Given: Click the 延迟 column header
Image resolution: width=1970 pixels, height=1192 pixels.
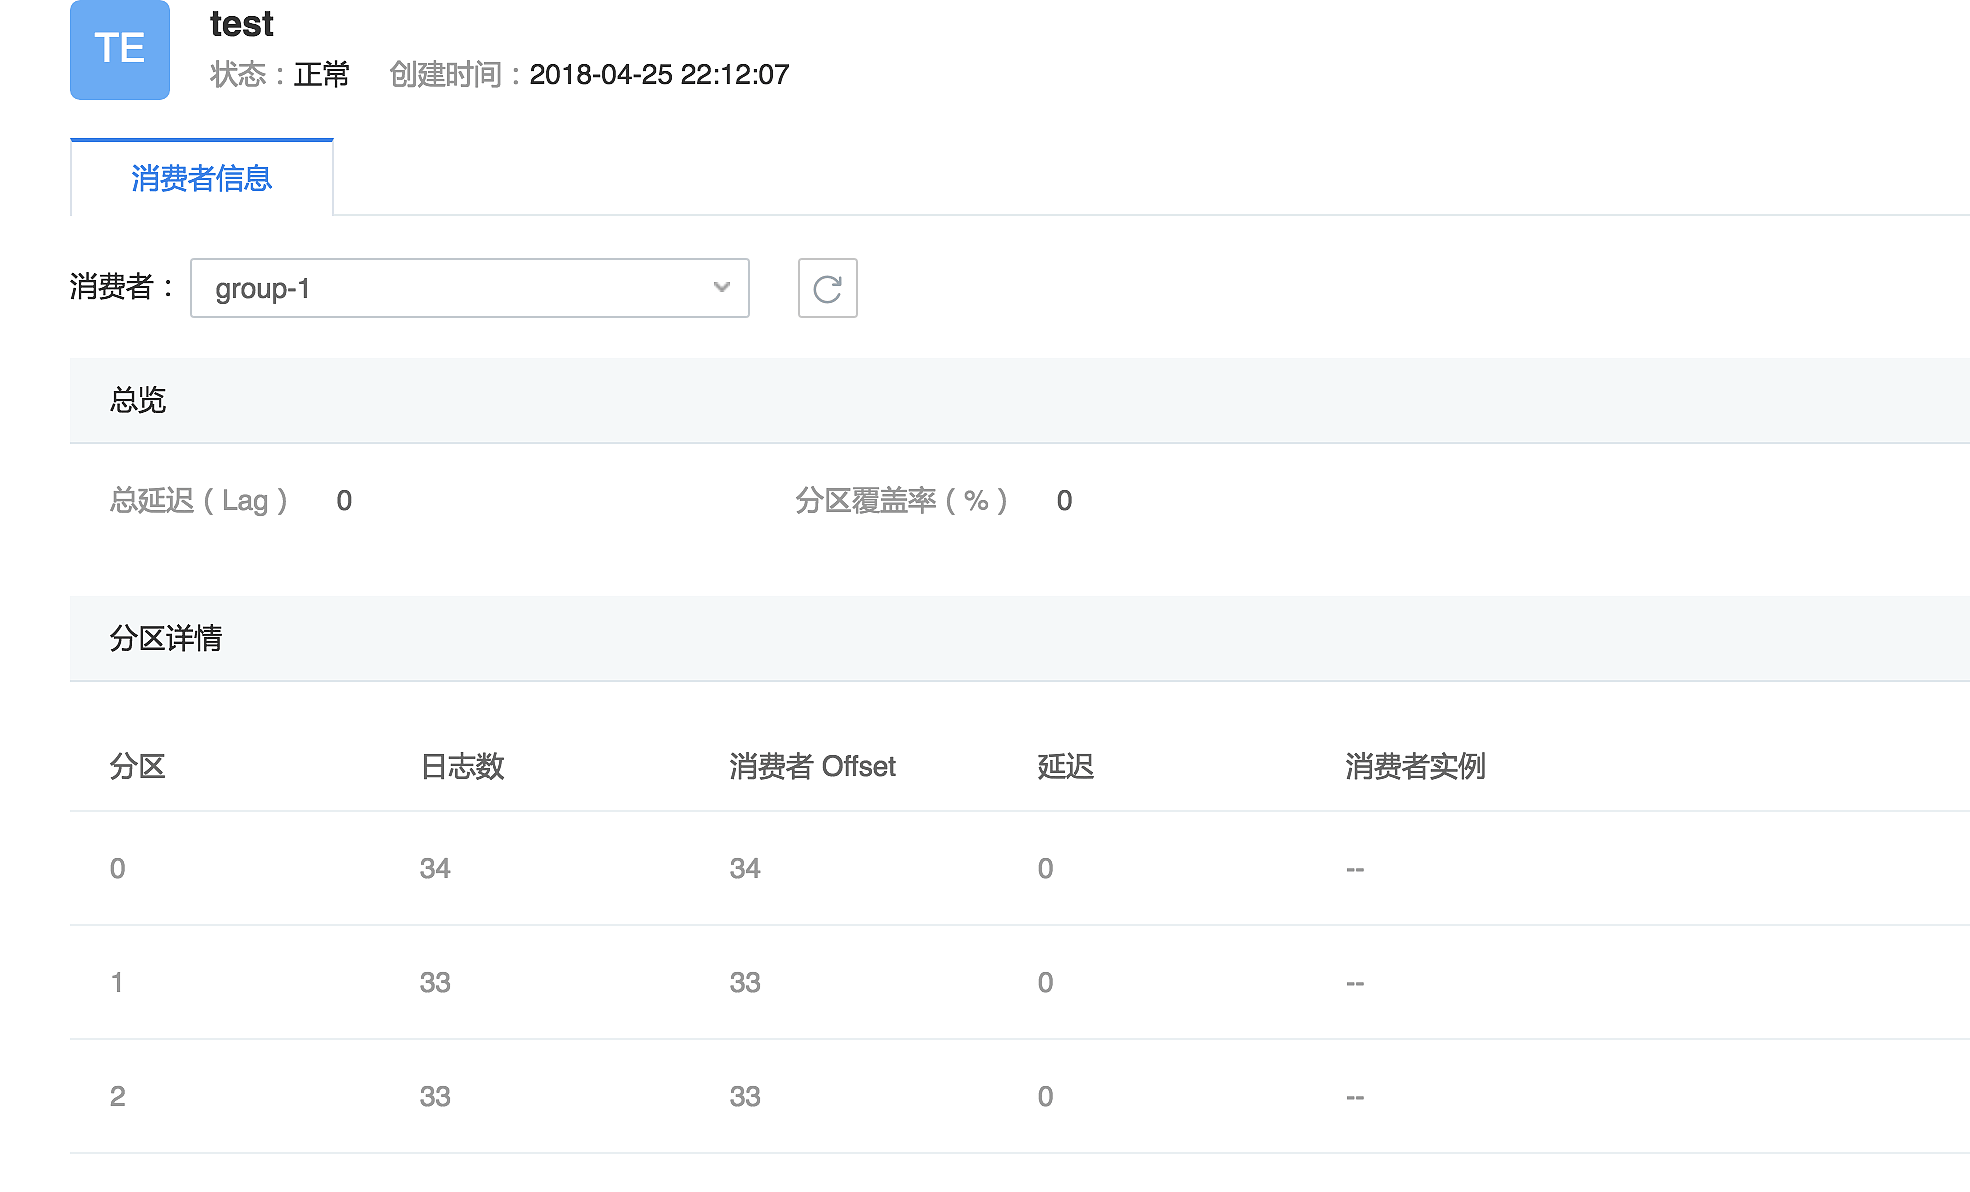Looking at the screenshot, I should [1065, 767].
